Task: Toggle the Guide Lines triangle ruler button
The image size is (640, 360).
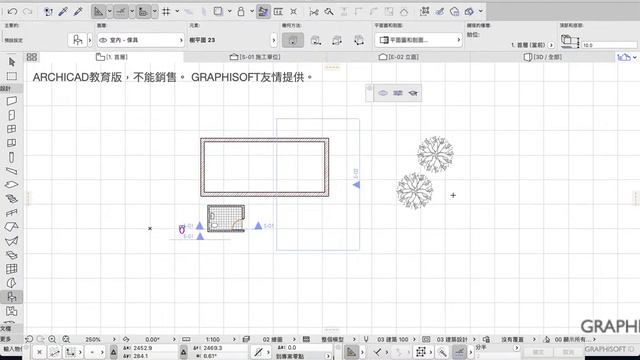Action: click(x=98, y=11)
